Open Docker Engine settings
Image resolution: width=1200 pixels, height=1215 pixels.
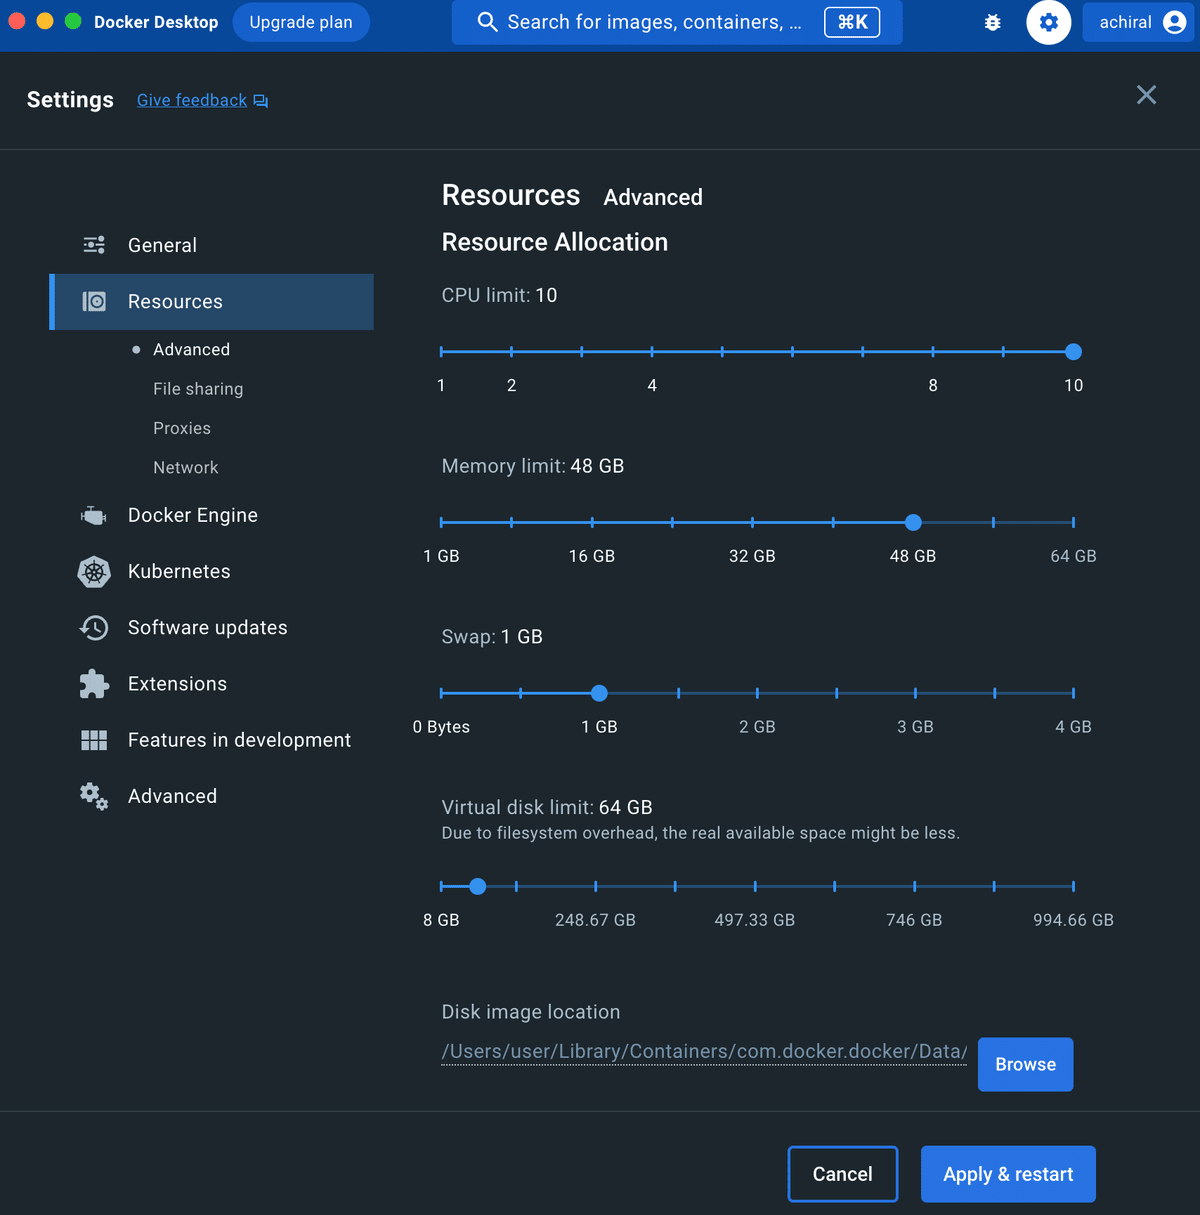click(x=212, y=515)
